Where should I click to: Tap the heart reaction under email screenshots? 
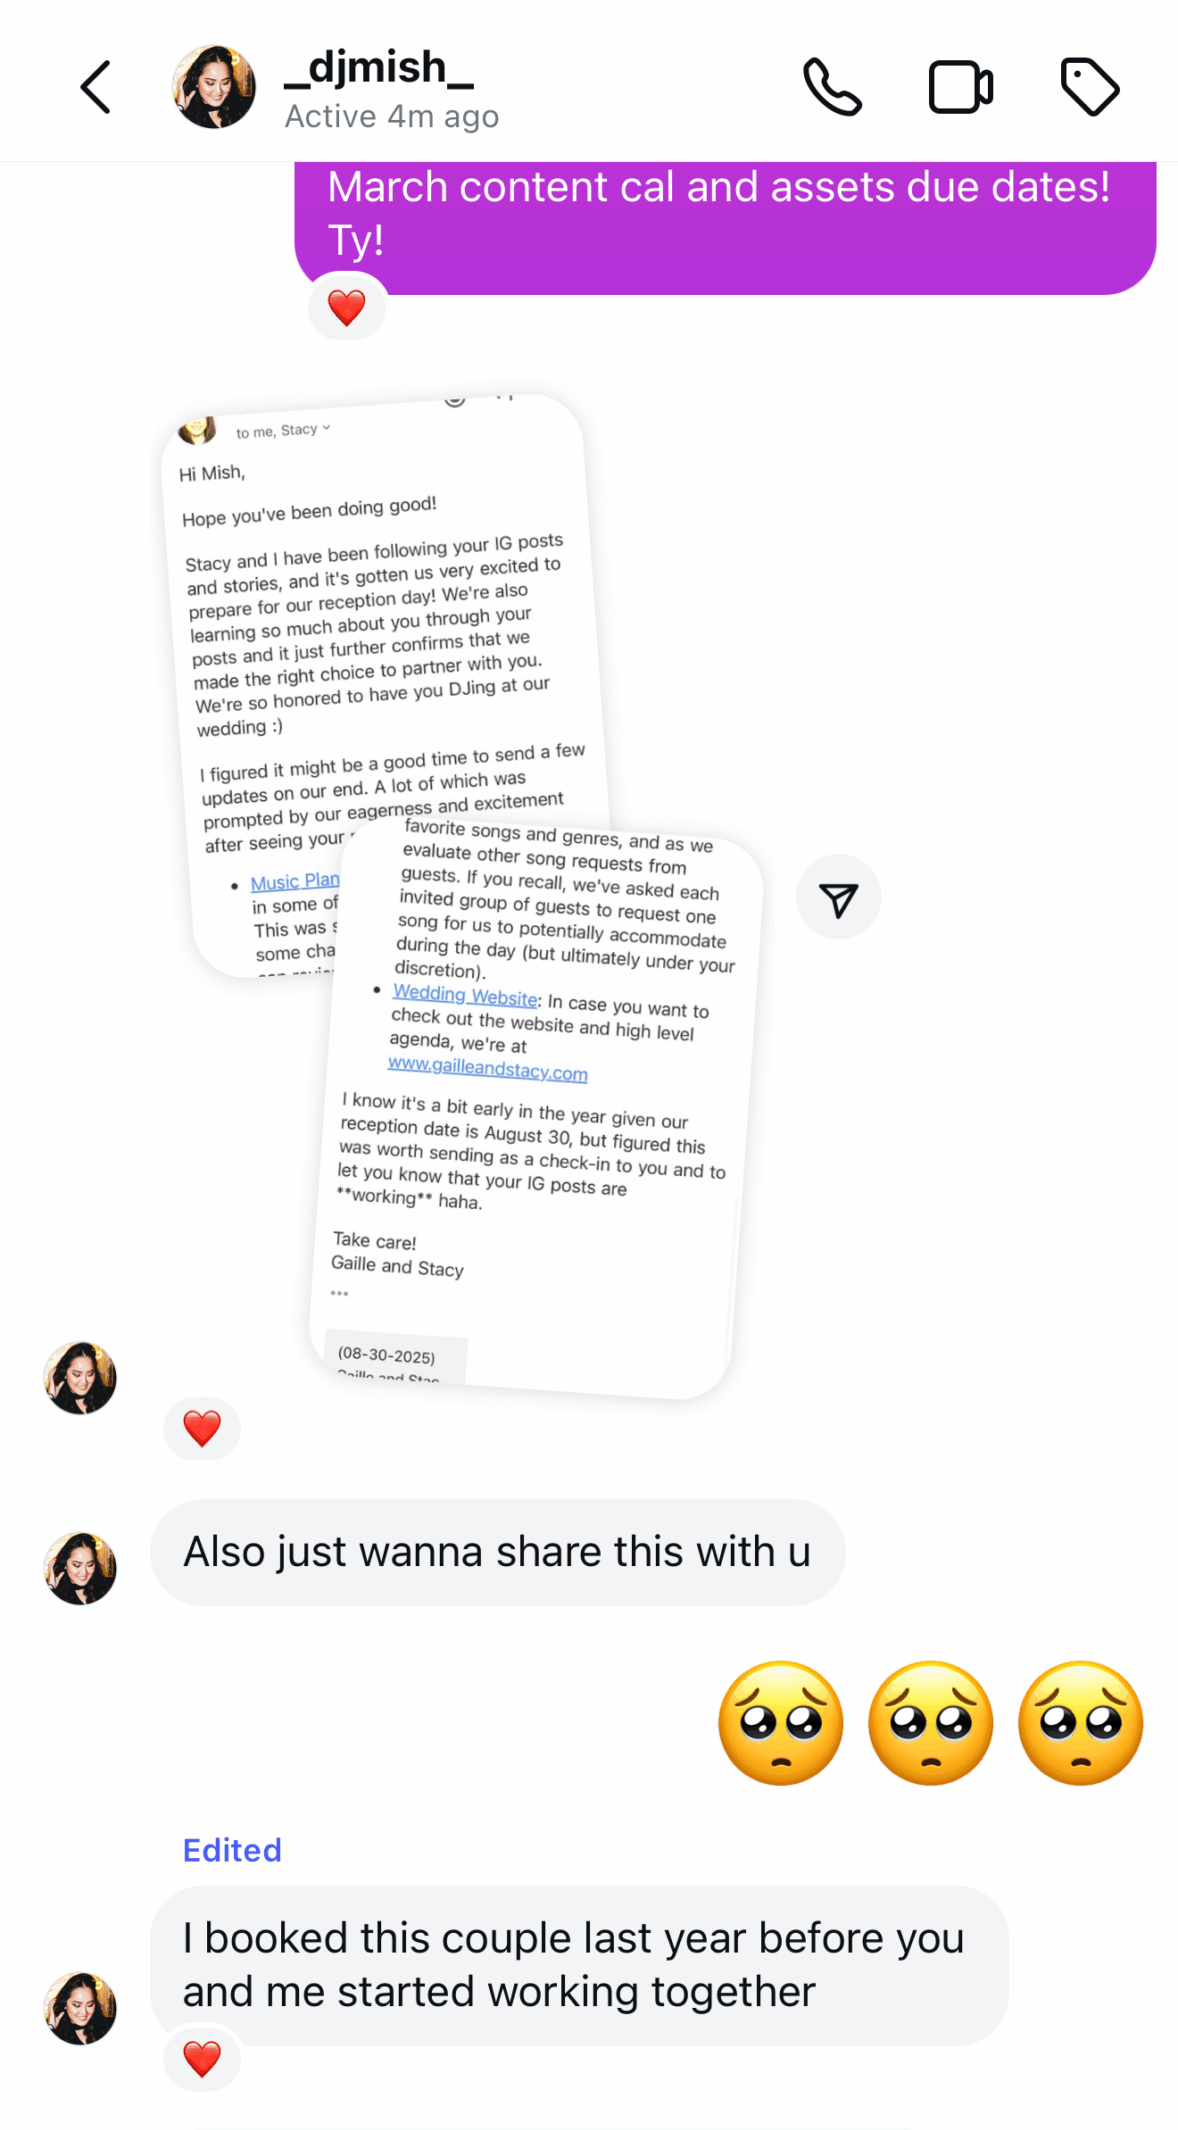coord(202,1428)
